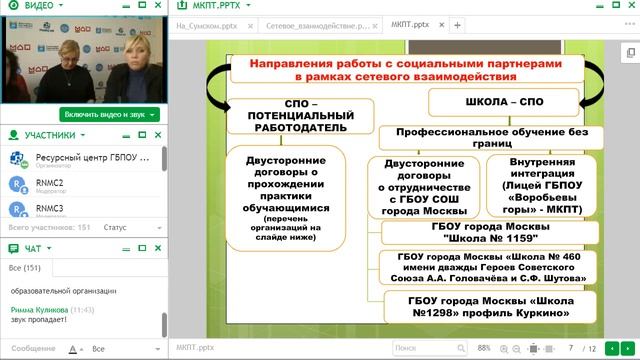
Task: Open the three-dots more options menu
Action: coord(630,24)
